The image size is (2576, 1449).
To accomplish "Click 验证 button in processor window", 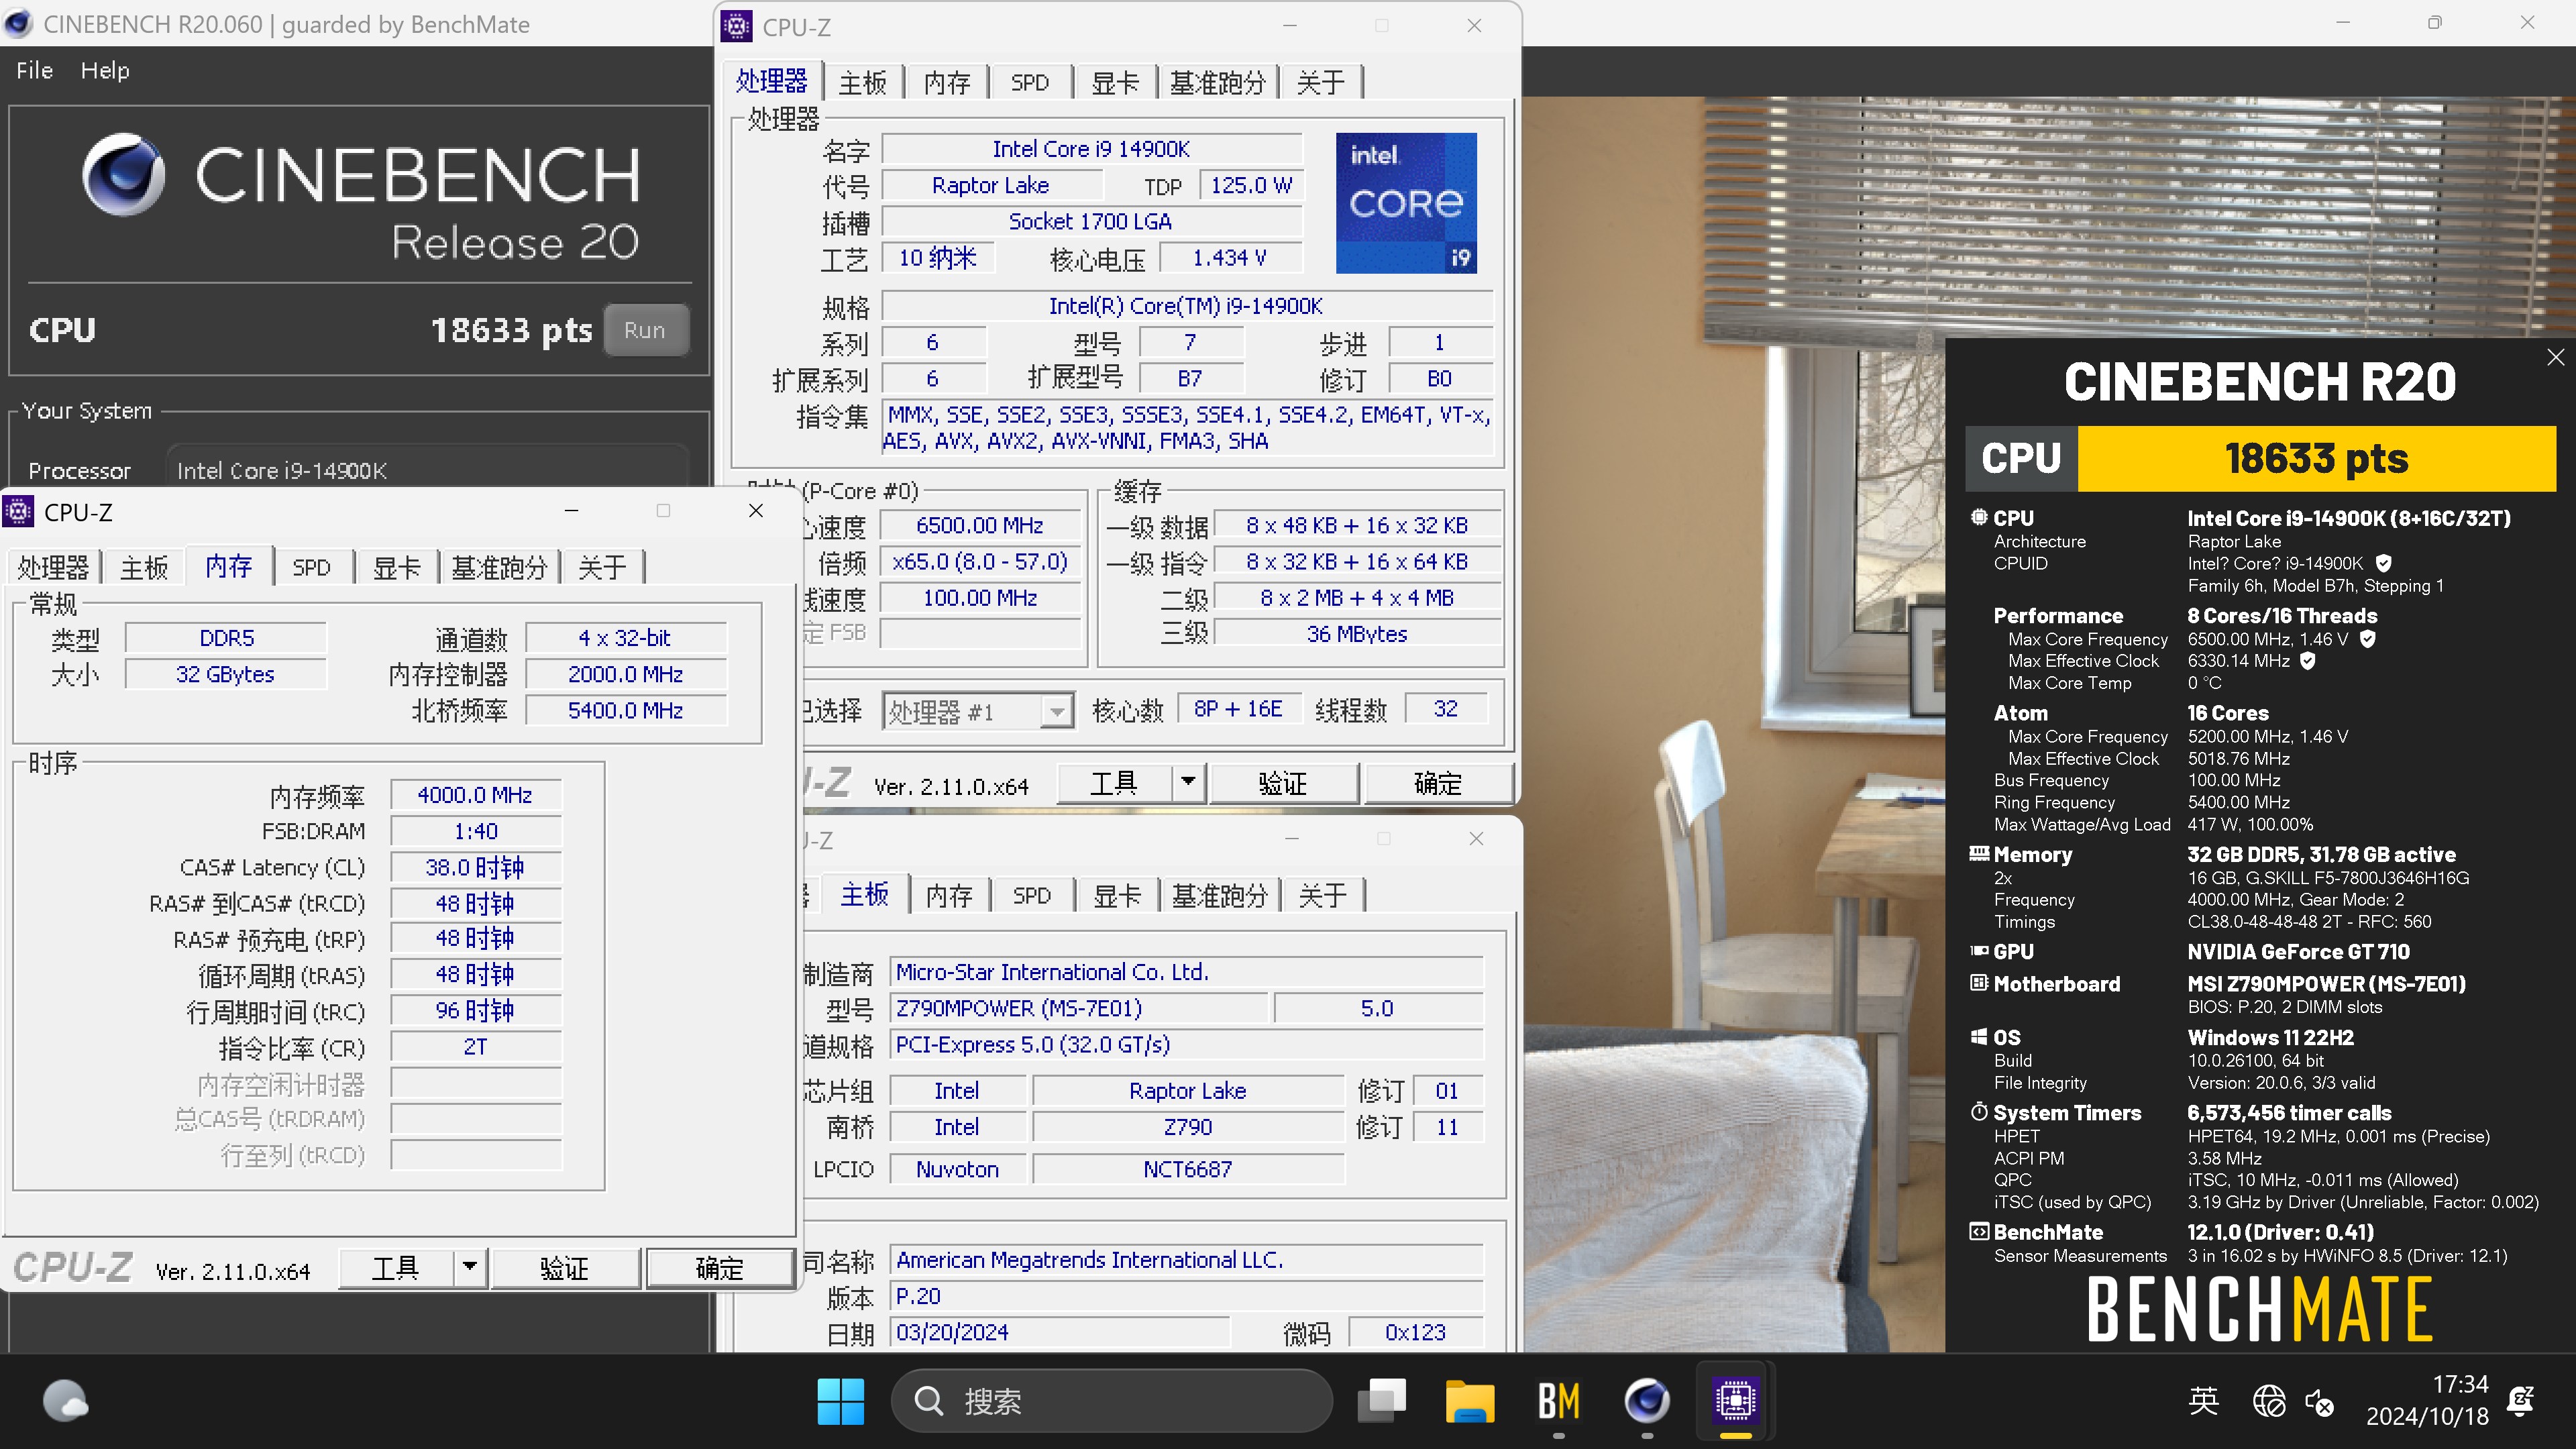I will pos(1283,782).
